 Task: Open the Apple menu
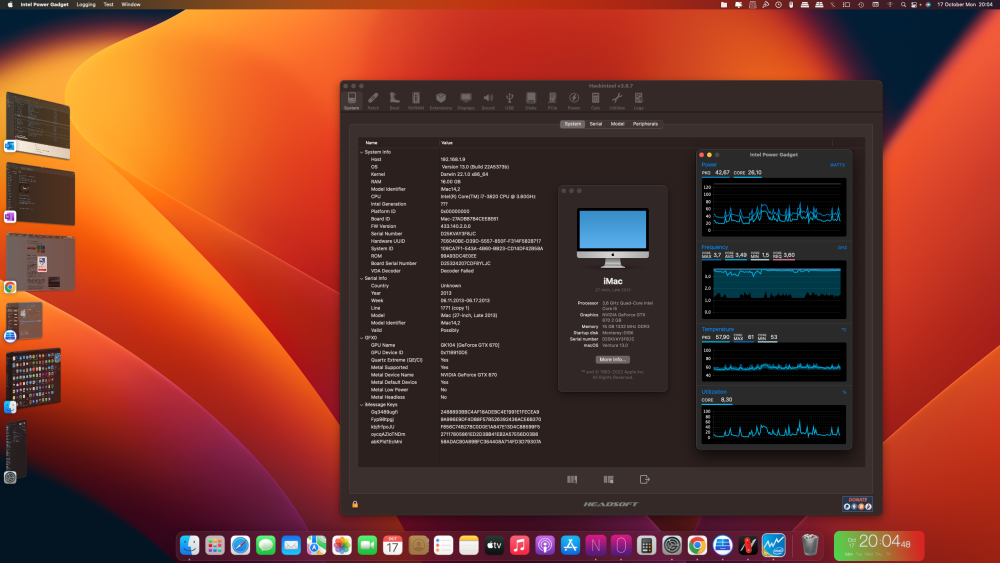10,4
